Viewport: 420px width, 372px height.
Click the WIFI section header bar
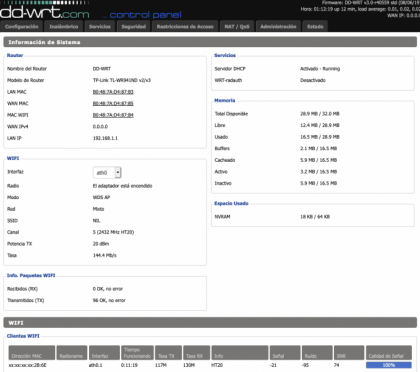[x=210, y=323]
